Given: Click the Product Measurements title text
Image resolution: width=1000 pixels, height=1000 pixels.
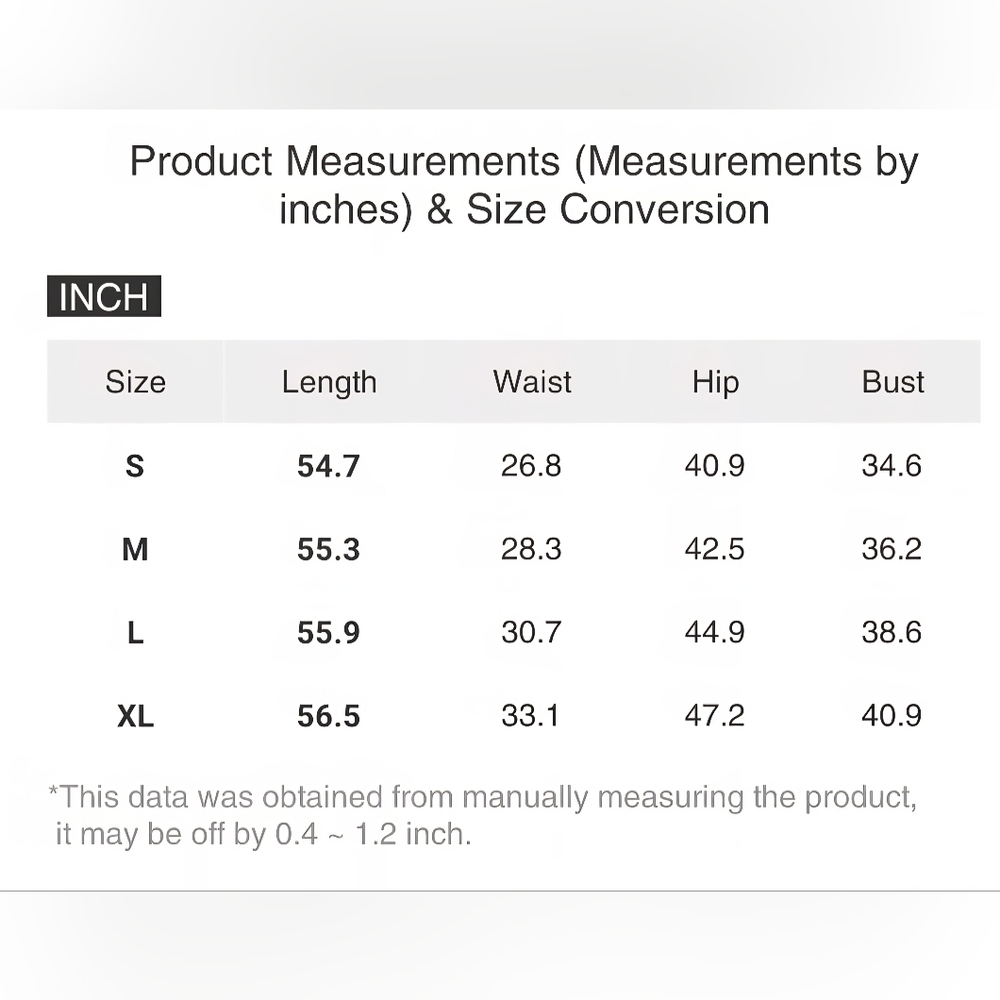Looking at the screenshot, I should point(524,185).
